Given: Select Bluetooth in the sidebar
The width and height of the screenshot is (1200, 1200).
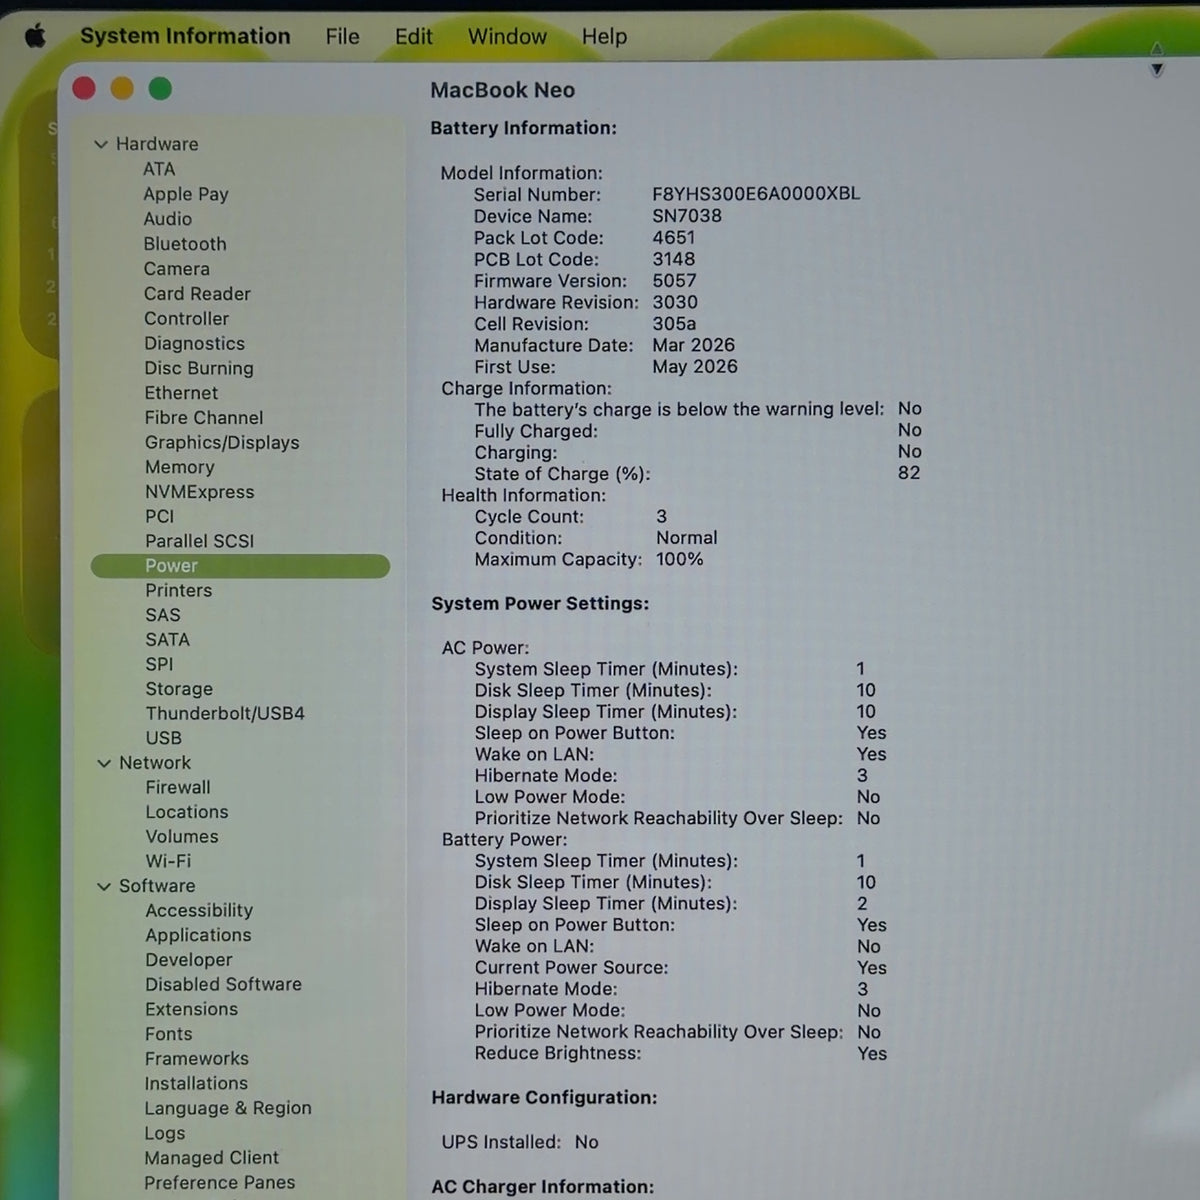Looking at the screenshot, I should [x=185, y=244].
